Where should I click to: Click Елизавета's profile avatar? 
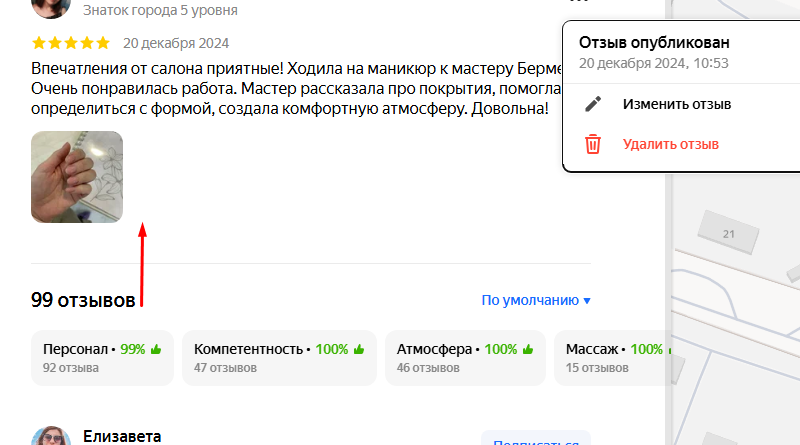[x=51, y=438]
